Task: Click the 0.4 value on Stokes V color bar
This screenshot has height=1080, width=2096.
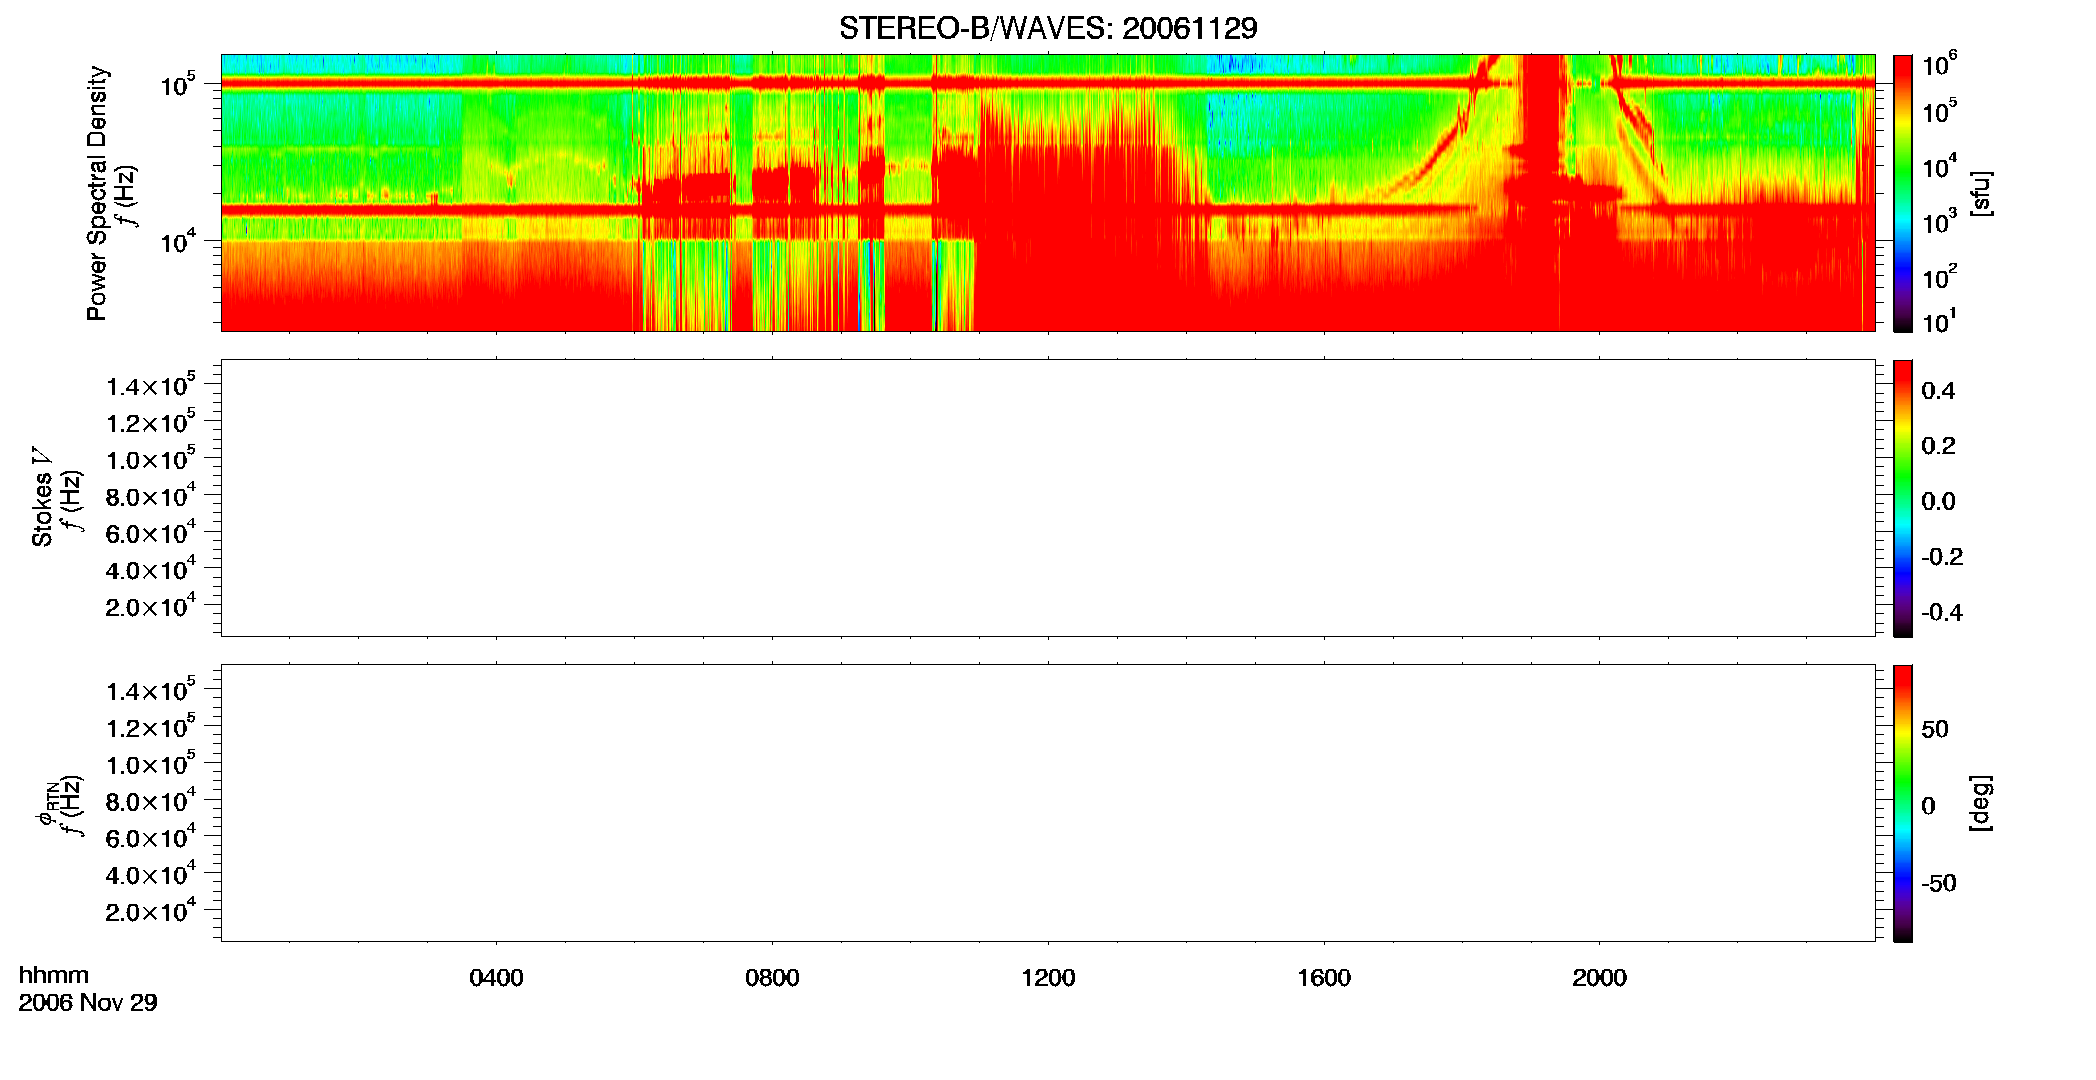Action: tap(1938, 391)
